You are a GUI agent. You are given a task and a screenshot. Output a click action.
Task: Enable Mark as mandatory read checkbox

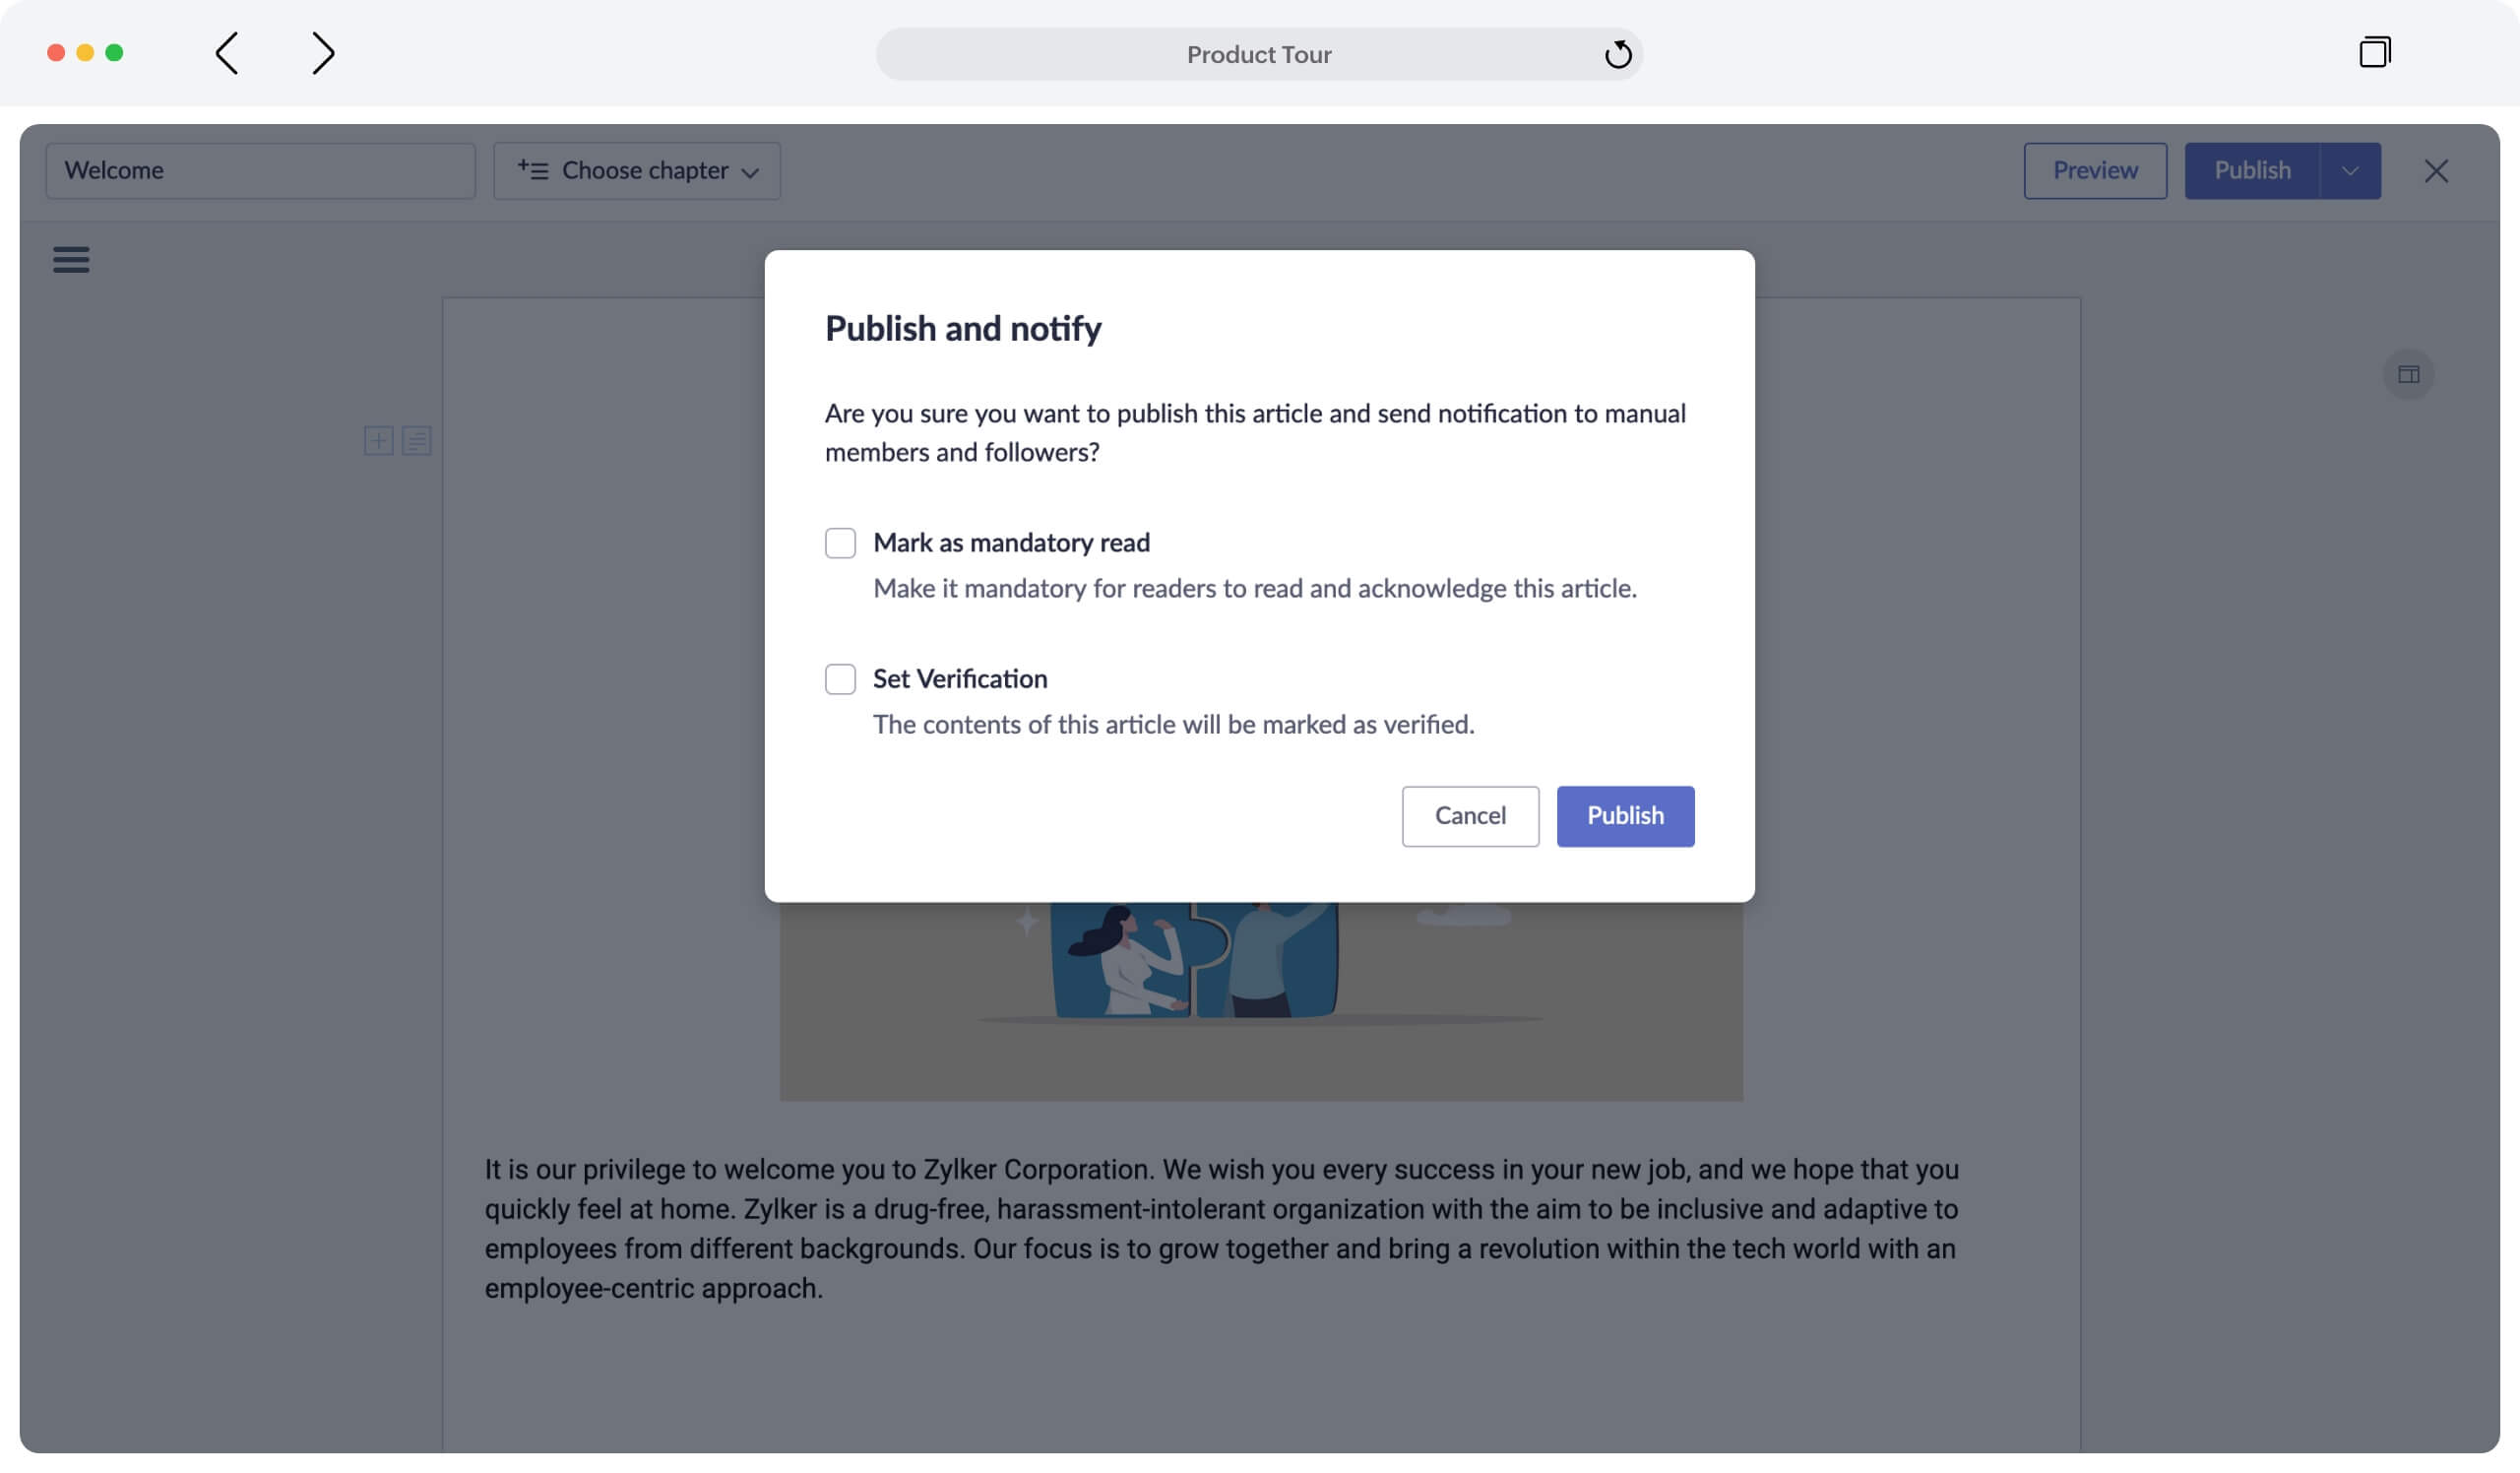[x=840, y=543]
